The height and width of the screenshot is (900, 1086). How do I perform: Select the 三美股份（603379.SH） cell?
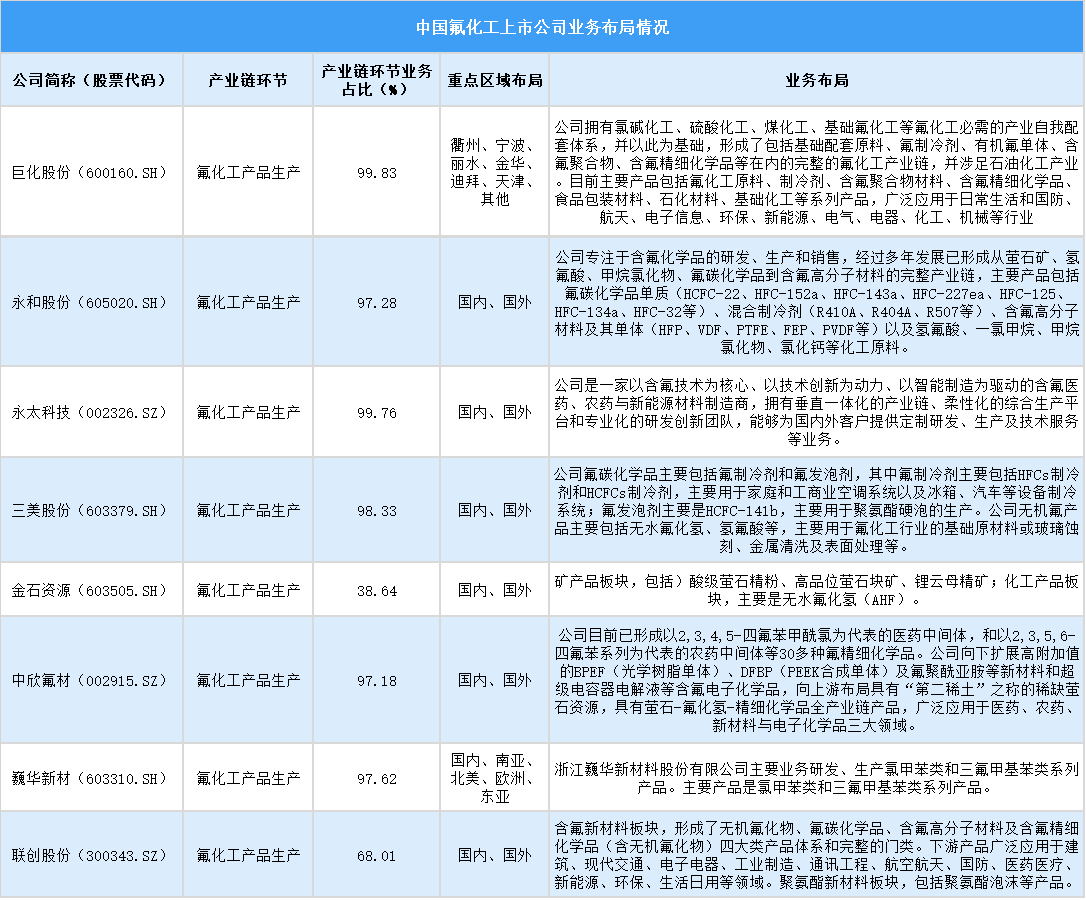point(90,510)
